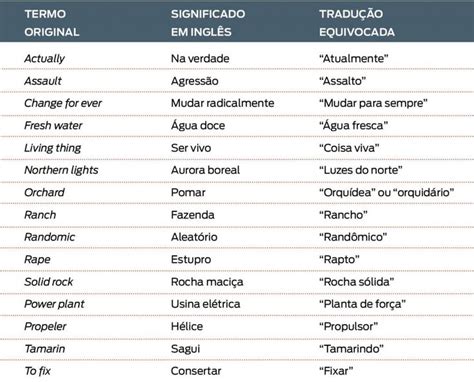Screen dimensions: 474x382
Task: Click the term Northern lights
Action: point(61,170)
